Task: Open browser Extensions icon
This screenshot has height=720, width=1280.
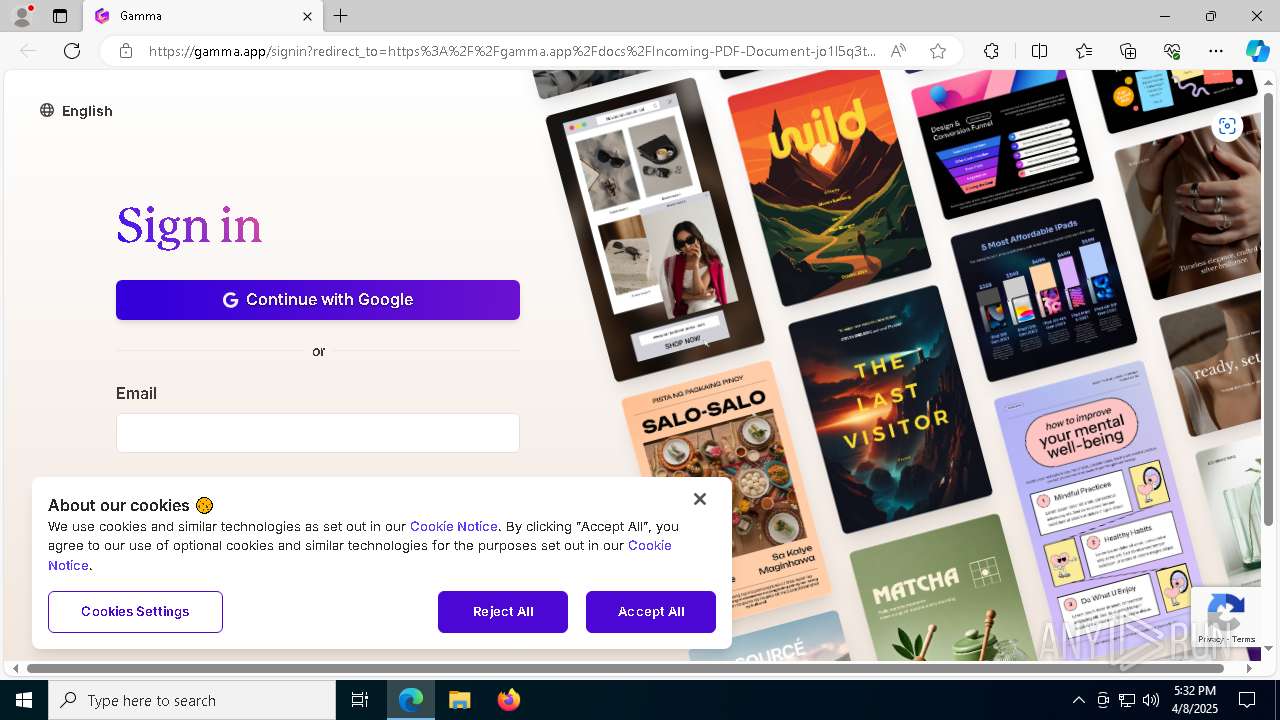Action: click(991, 51)
